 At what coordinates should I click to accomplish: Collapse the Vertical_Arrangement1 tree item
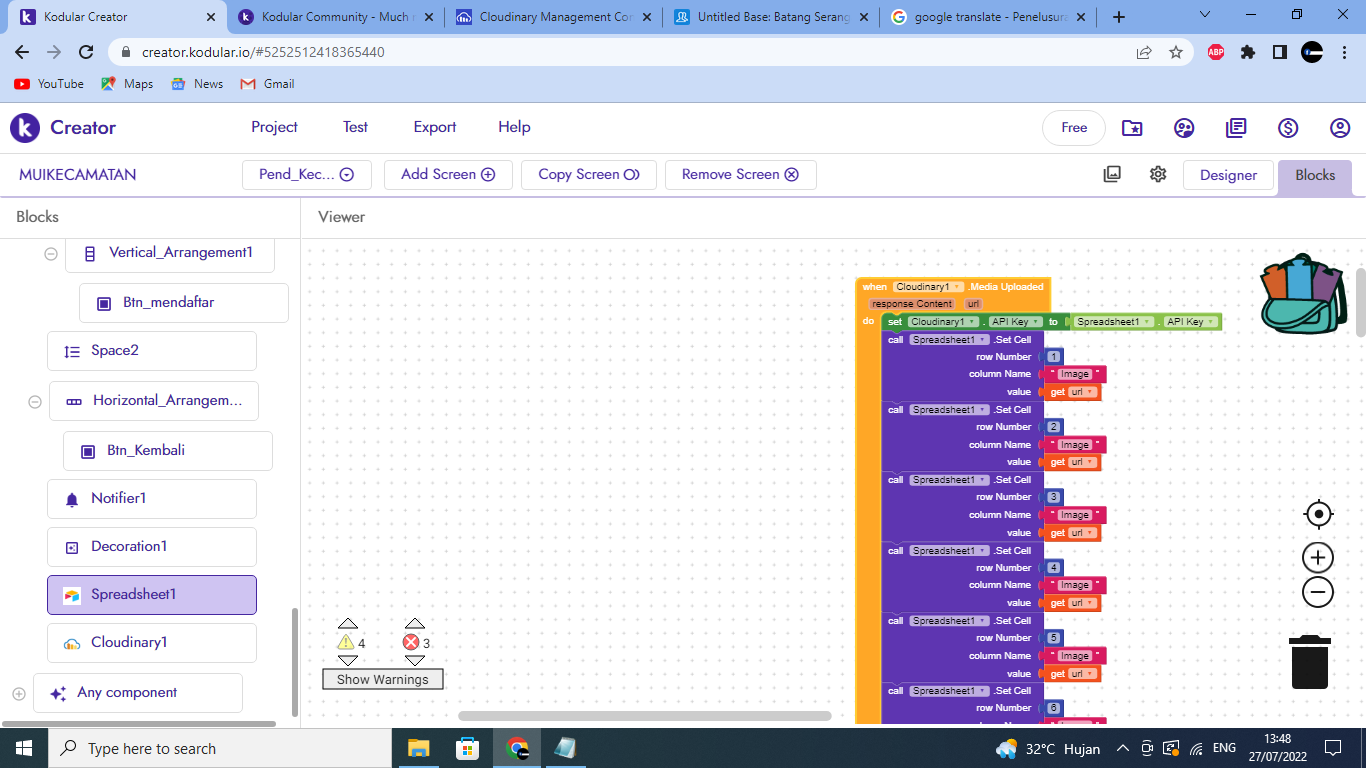click(x=50, y=253)
